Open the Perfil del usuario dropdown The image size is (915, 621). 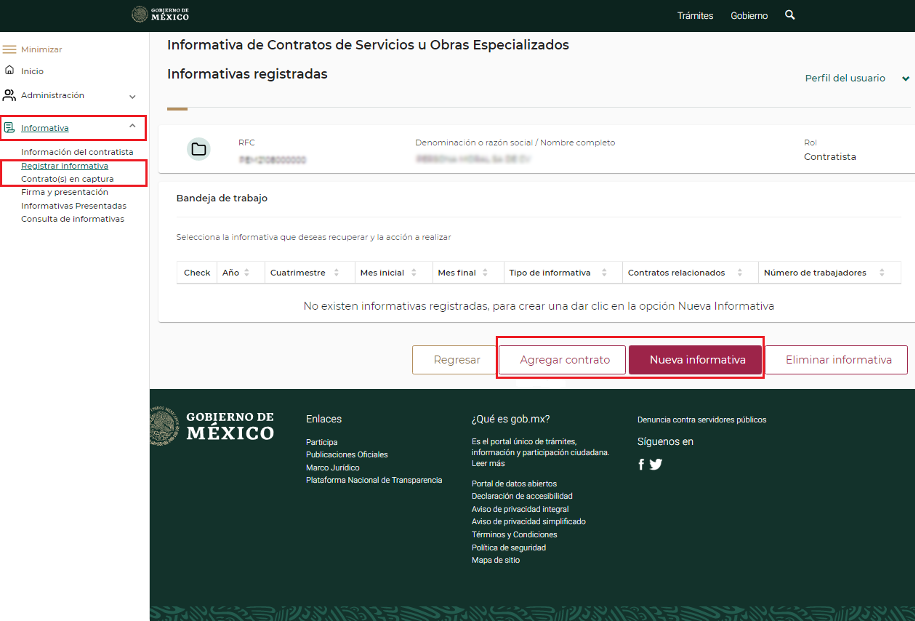[x=856, y=78]
